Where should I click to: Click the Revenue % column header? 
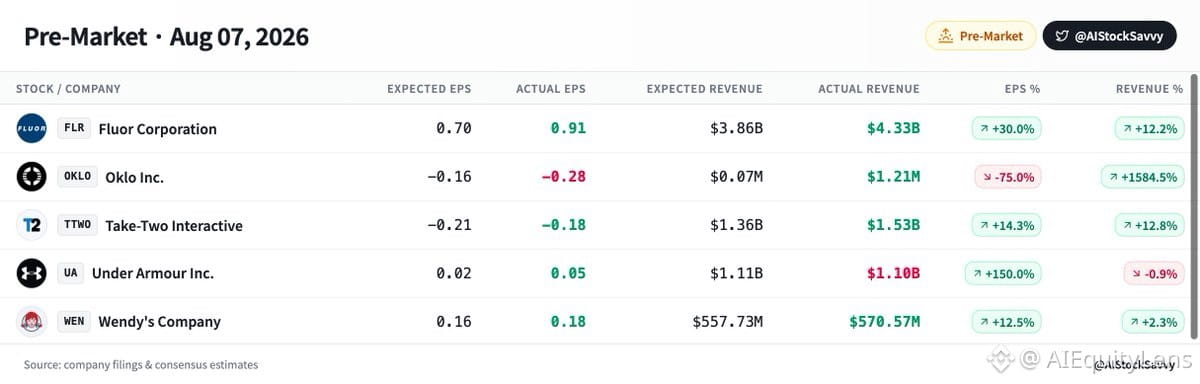(1150, 89)
